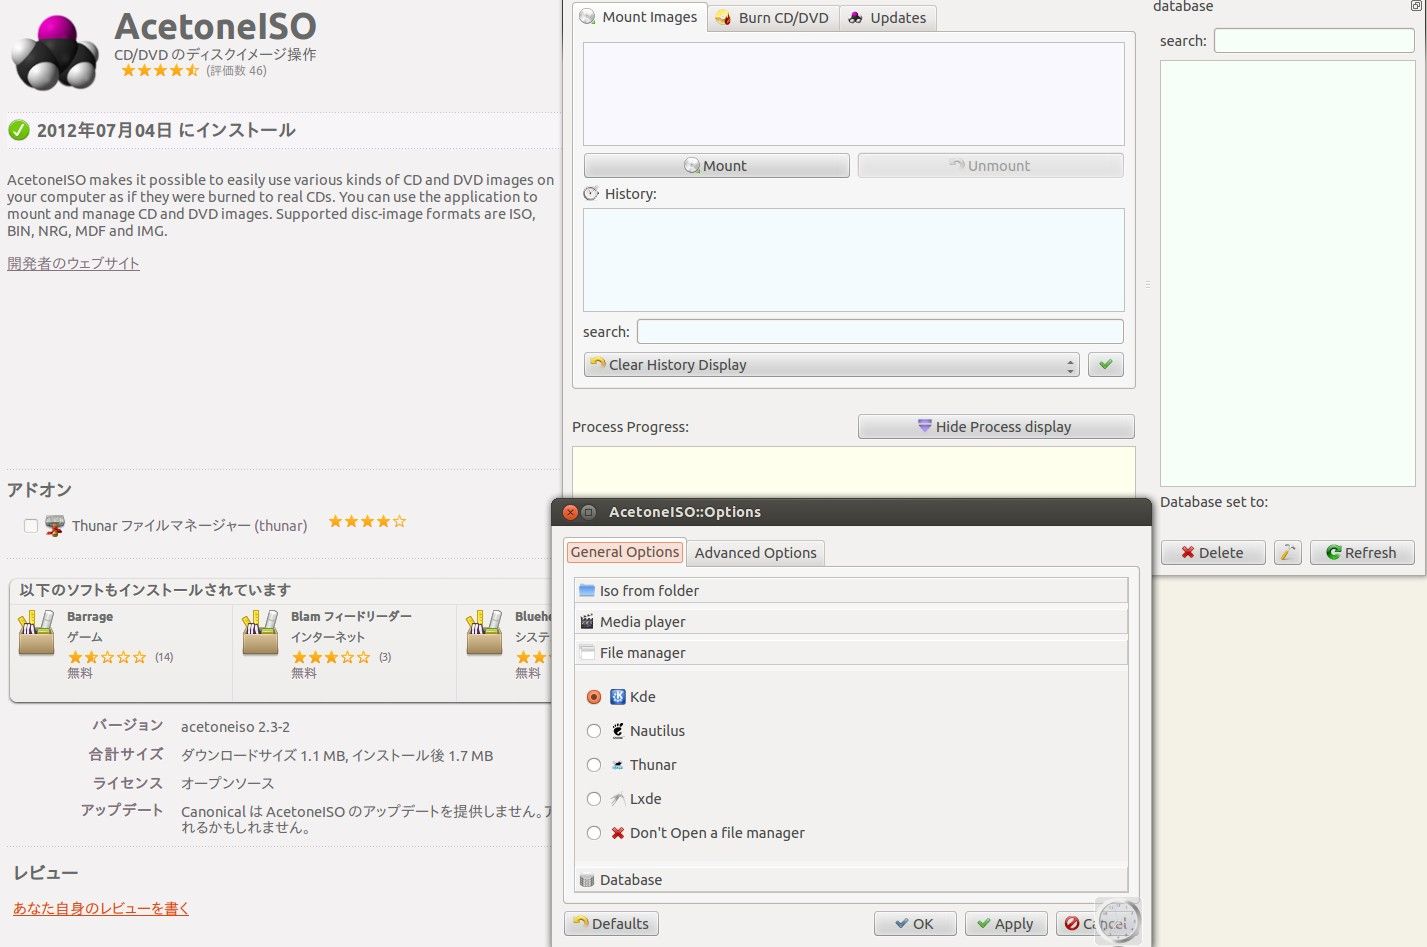
Task: Click the red X Don't Open icon
Action: point(617,833)
